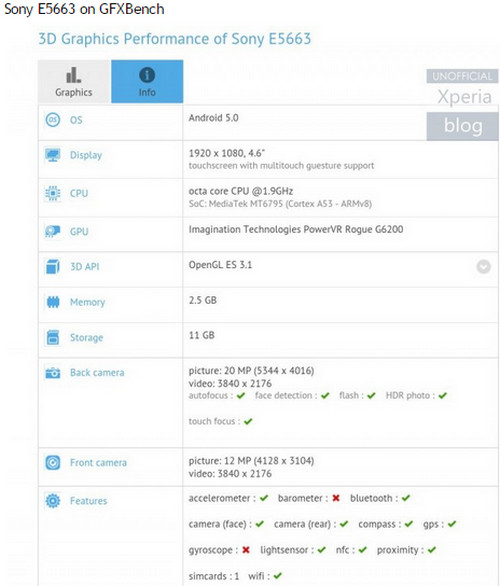
Task: Click the CPU label
Action: click(79, 193)
